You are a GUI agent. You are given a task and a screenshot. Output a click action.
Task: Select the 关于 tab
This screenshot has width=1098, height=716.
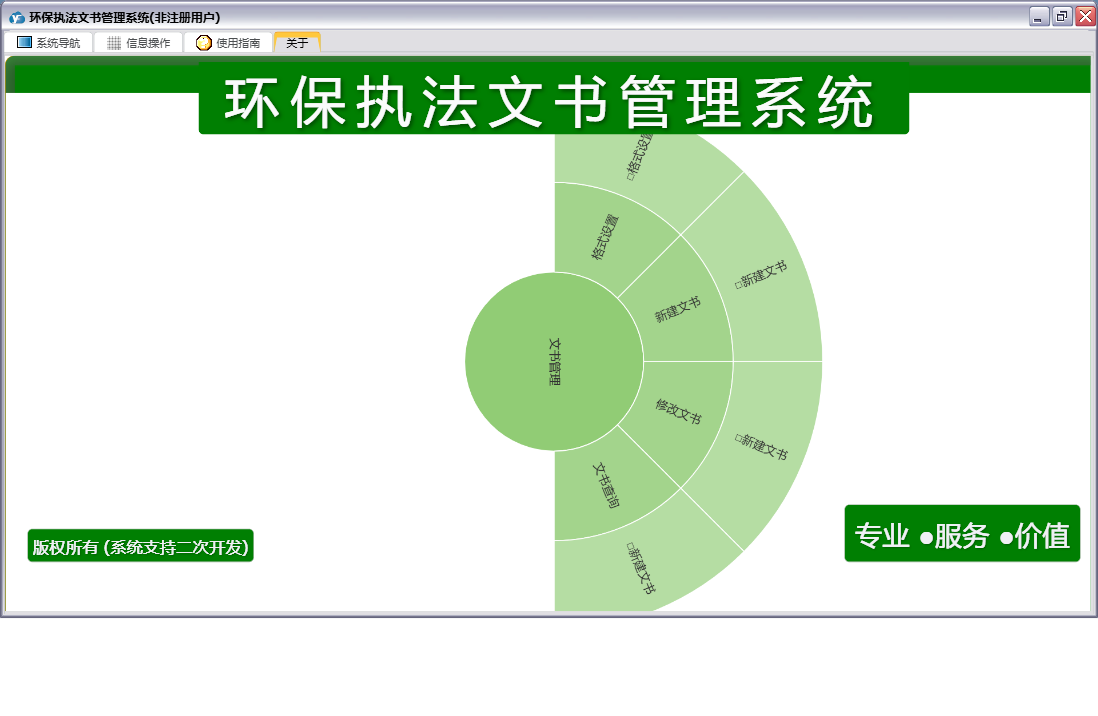pyautogui.click(x=297, y=43)
